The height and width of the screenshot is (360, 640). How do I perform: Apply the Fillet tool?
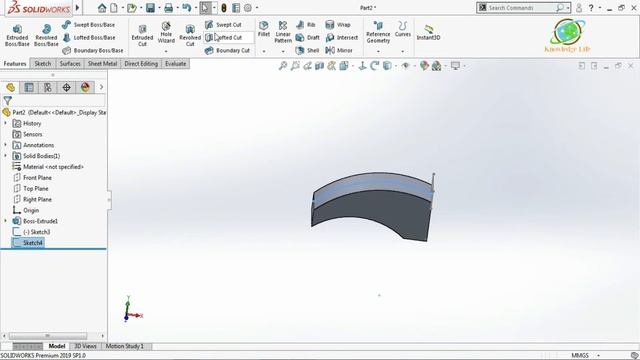[264, 29]
